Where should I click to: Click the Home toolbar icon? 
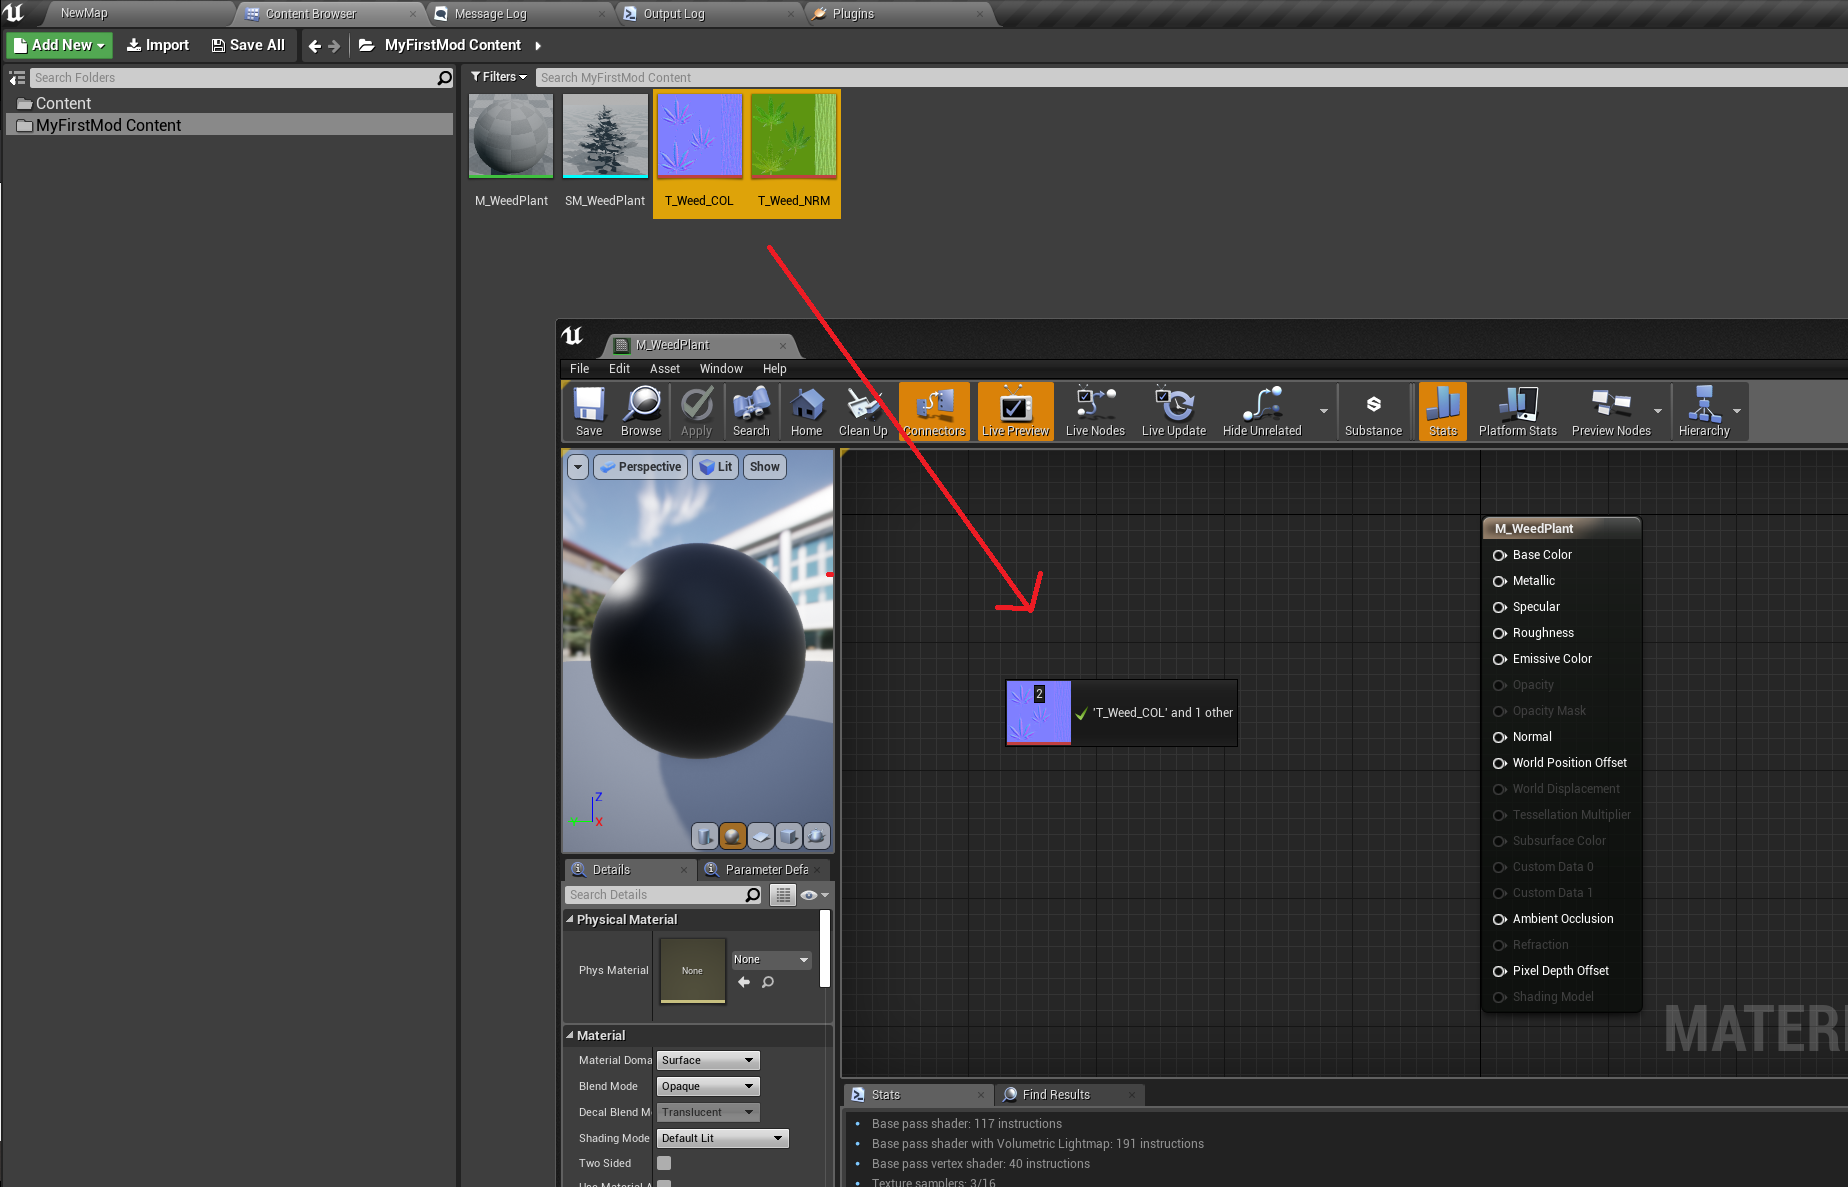coord(806,411)
